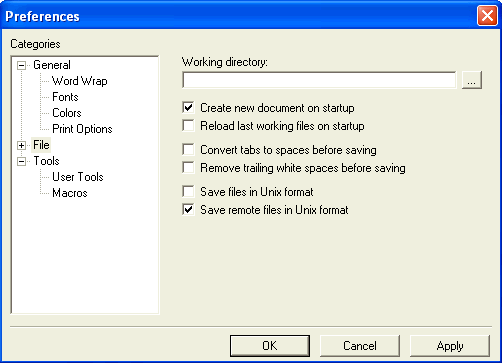The image size is (502, 363).
Task: Browse for working directory with ellipsis button
Action: [472, 80]
